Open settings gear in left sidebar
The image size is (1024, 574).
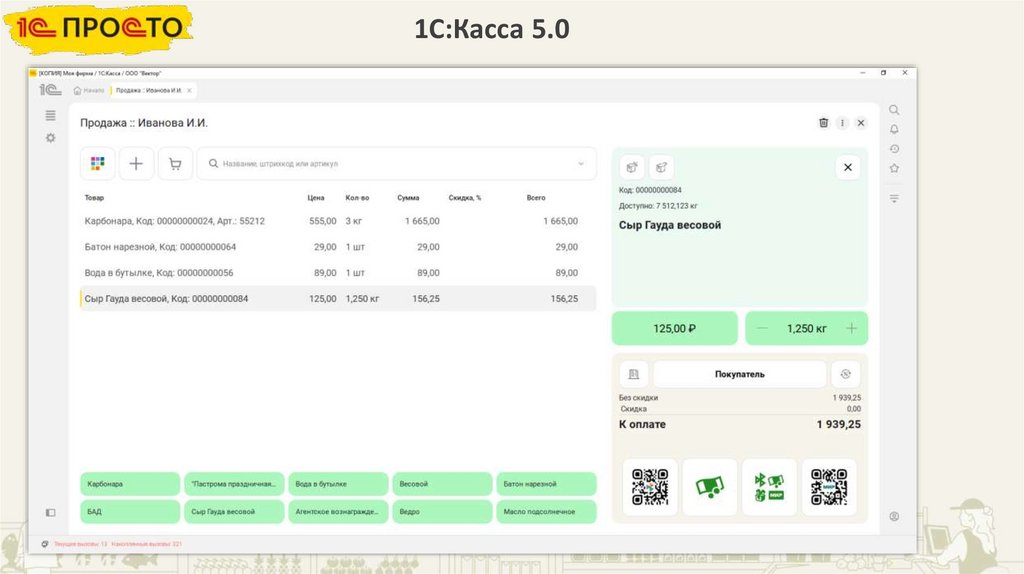tap(50, 138)
